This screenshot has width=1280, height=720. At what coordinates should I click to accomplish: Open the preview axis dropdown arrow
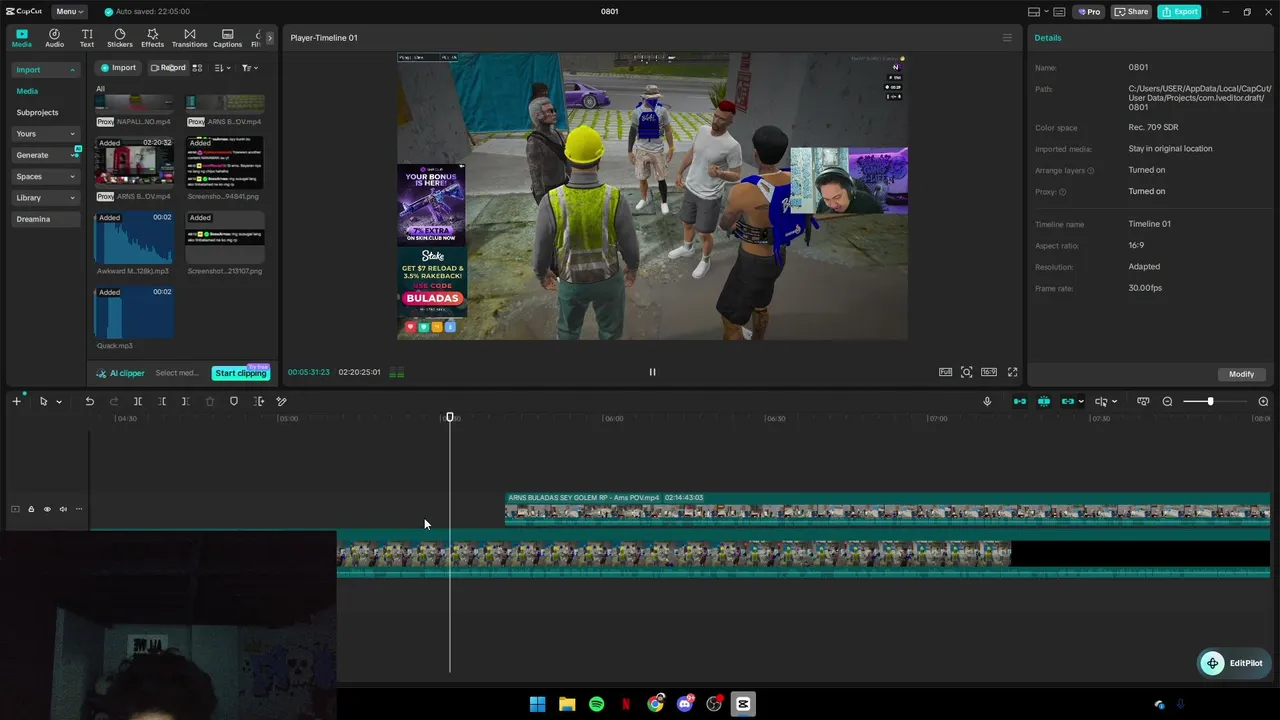1114,402
